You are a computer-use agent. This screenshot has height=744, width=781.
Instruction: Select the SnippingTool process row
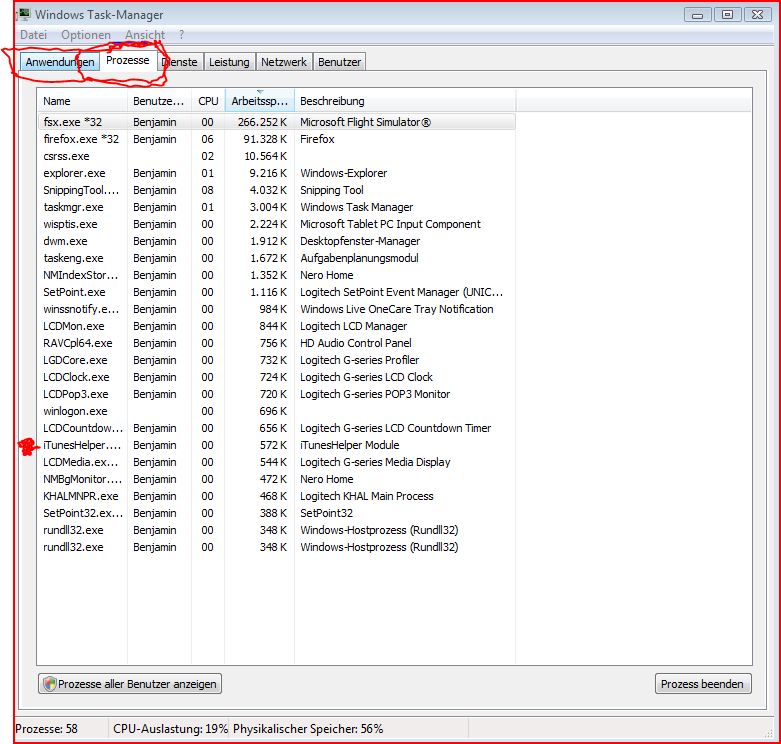pos(276,190)
